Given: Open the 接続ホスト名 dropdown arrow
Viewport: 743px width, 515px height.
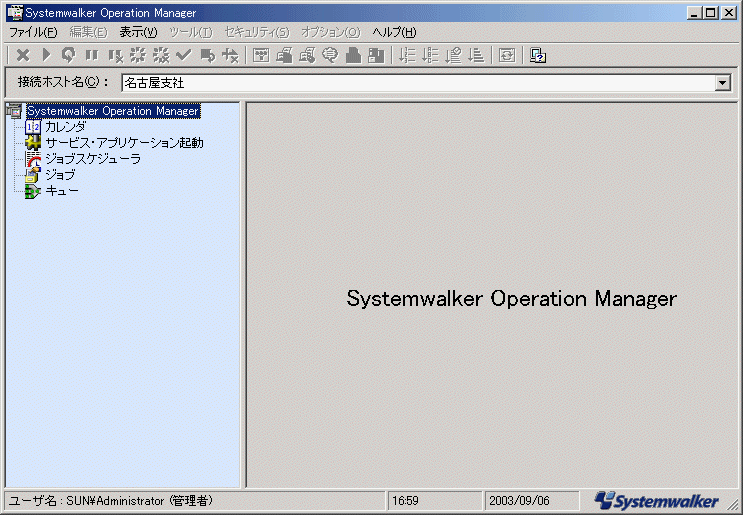Looking at the screenshot, I should click(722, 83).
